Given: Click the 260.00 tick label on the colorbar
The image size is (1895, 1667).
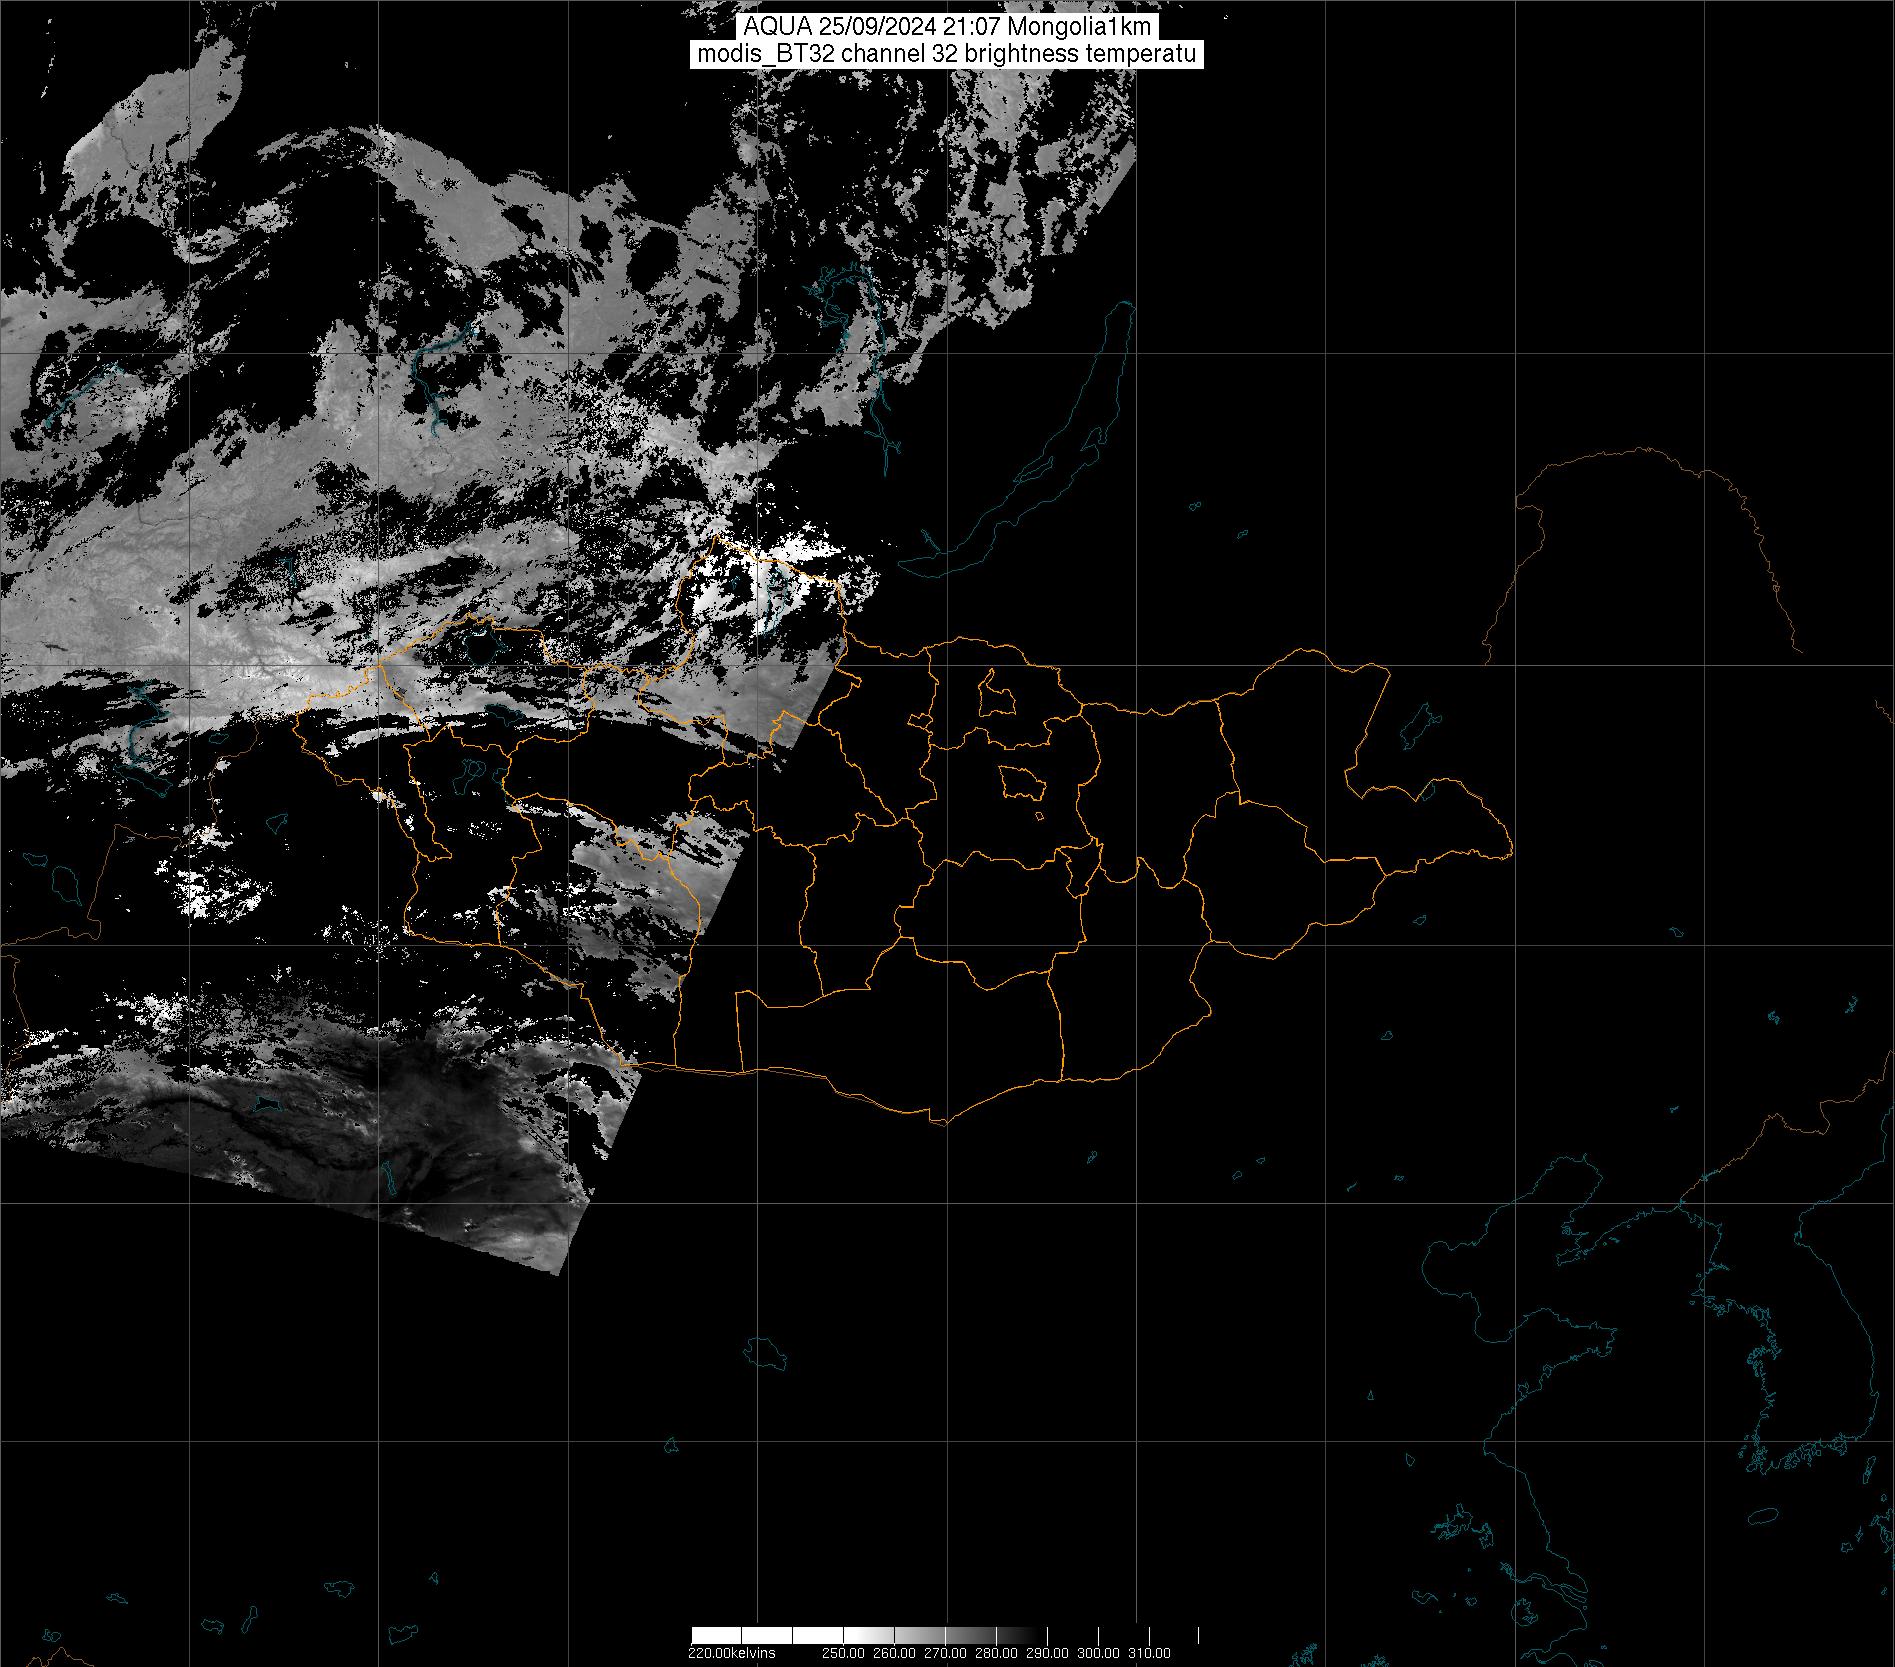Looking at the screenshot, I should [x=891, y=1653].
